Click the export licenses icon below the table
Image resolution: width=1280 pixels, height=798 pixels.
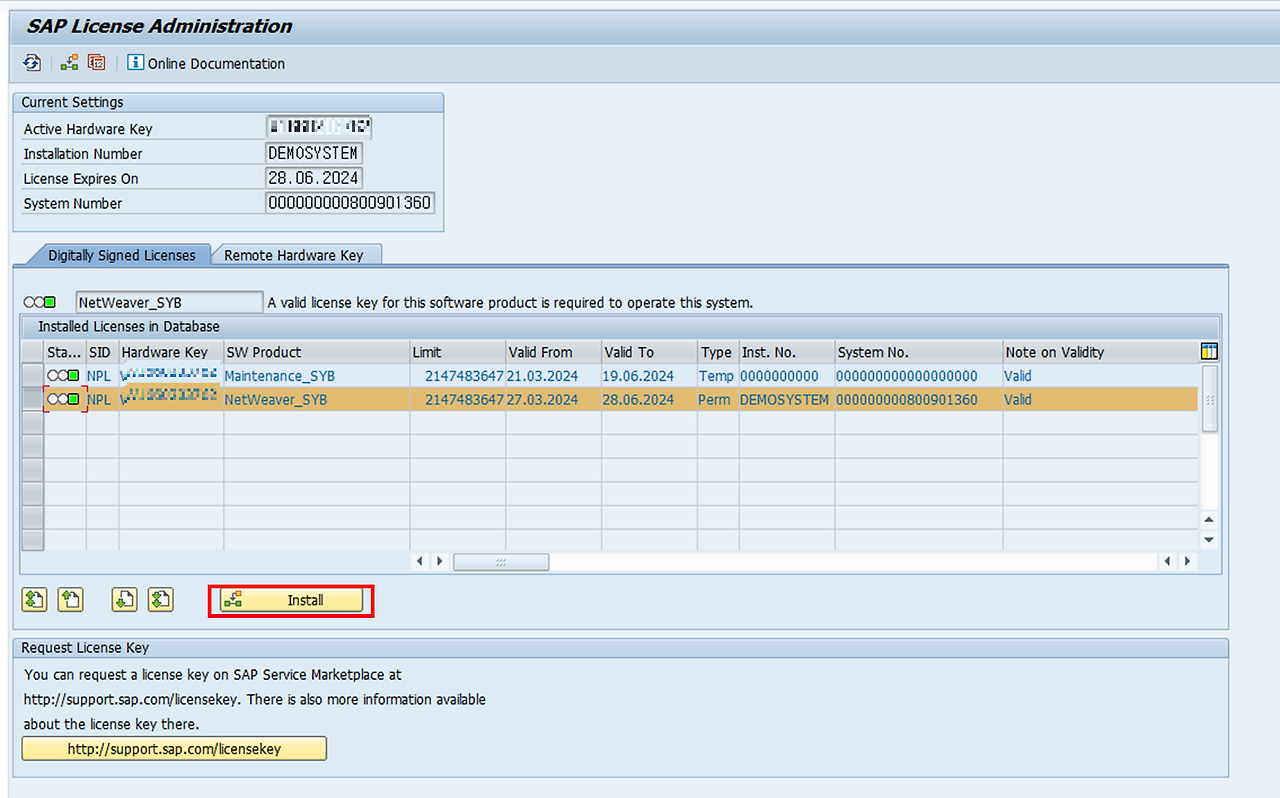click(34, 599)
